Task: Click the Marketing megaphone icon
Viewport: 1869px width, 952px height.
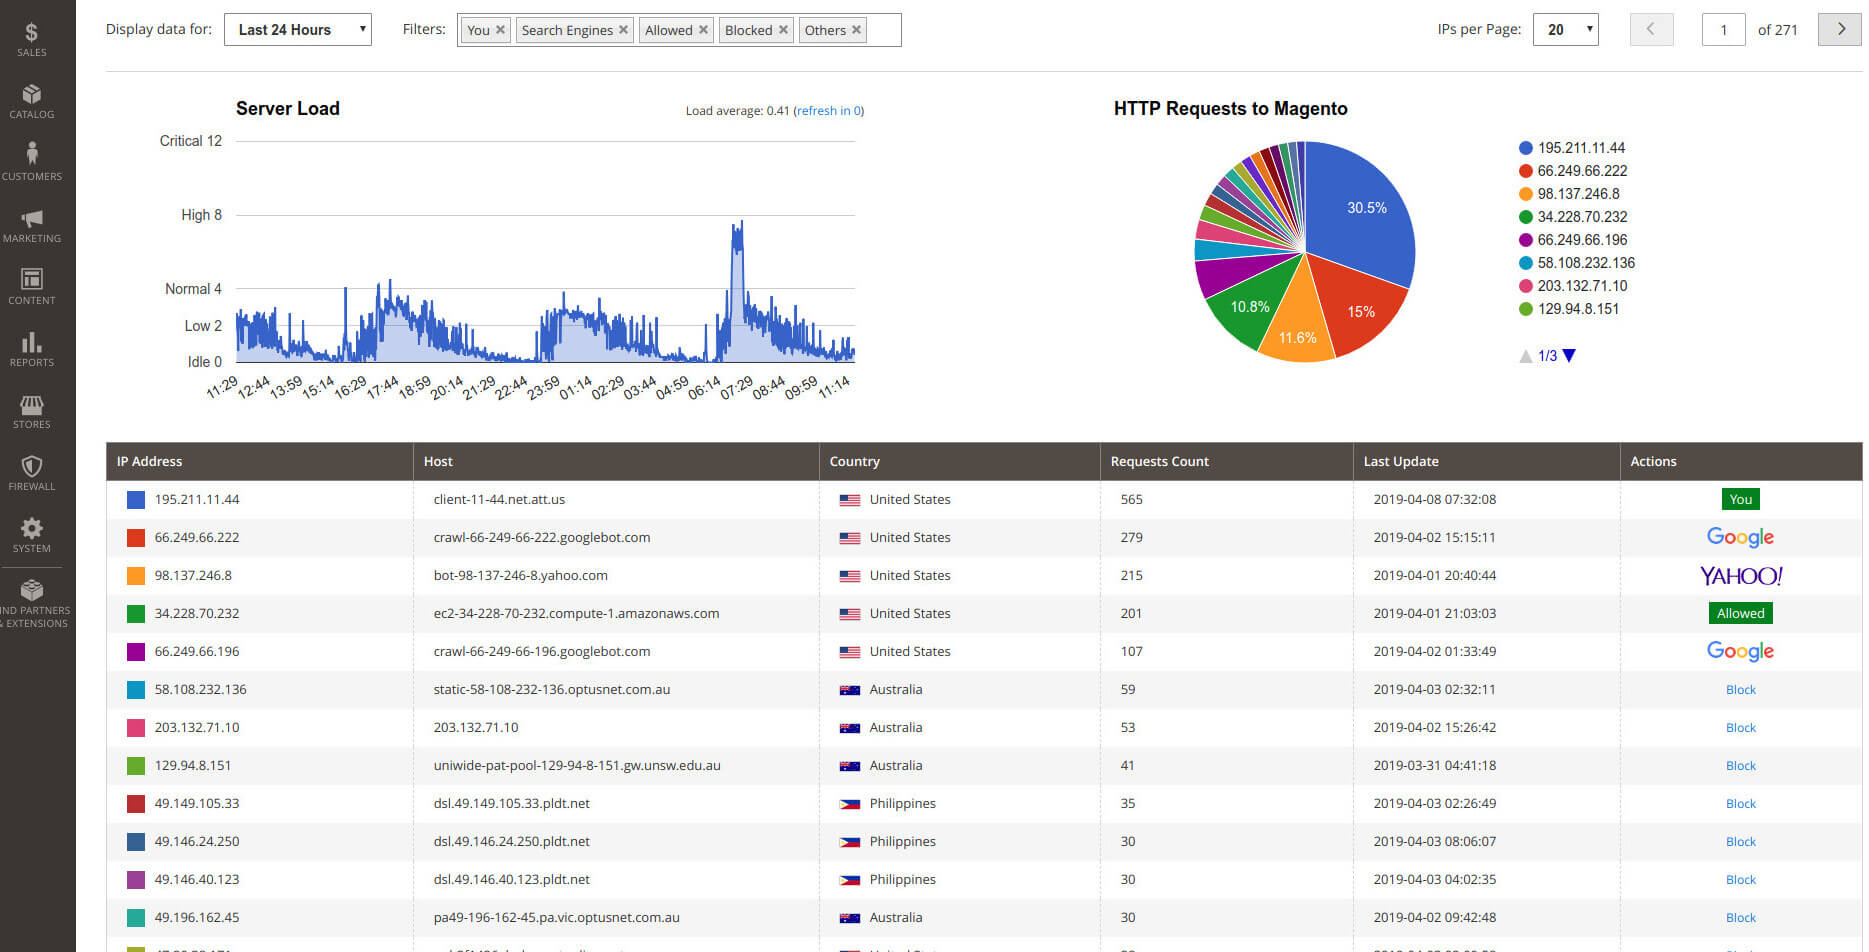Action: click(x=32, y=222)
